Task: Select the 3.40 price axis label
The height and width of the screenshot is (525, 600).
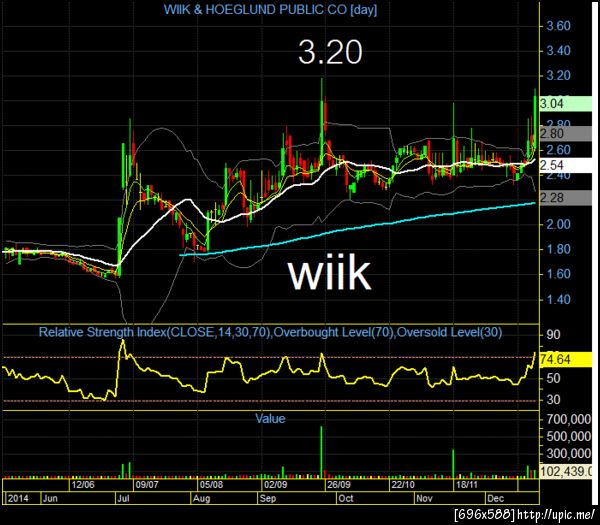Action: pyautogui.click(x=558, y=51)
